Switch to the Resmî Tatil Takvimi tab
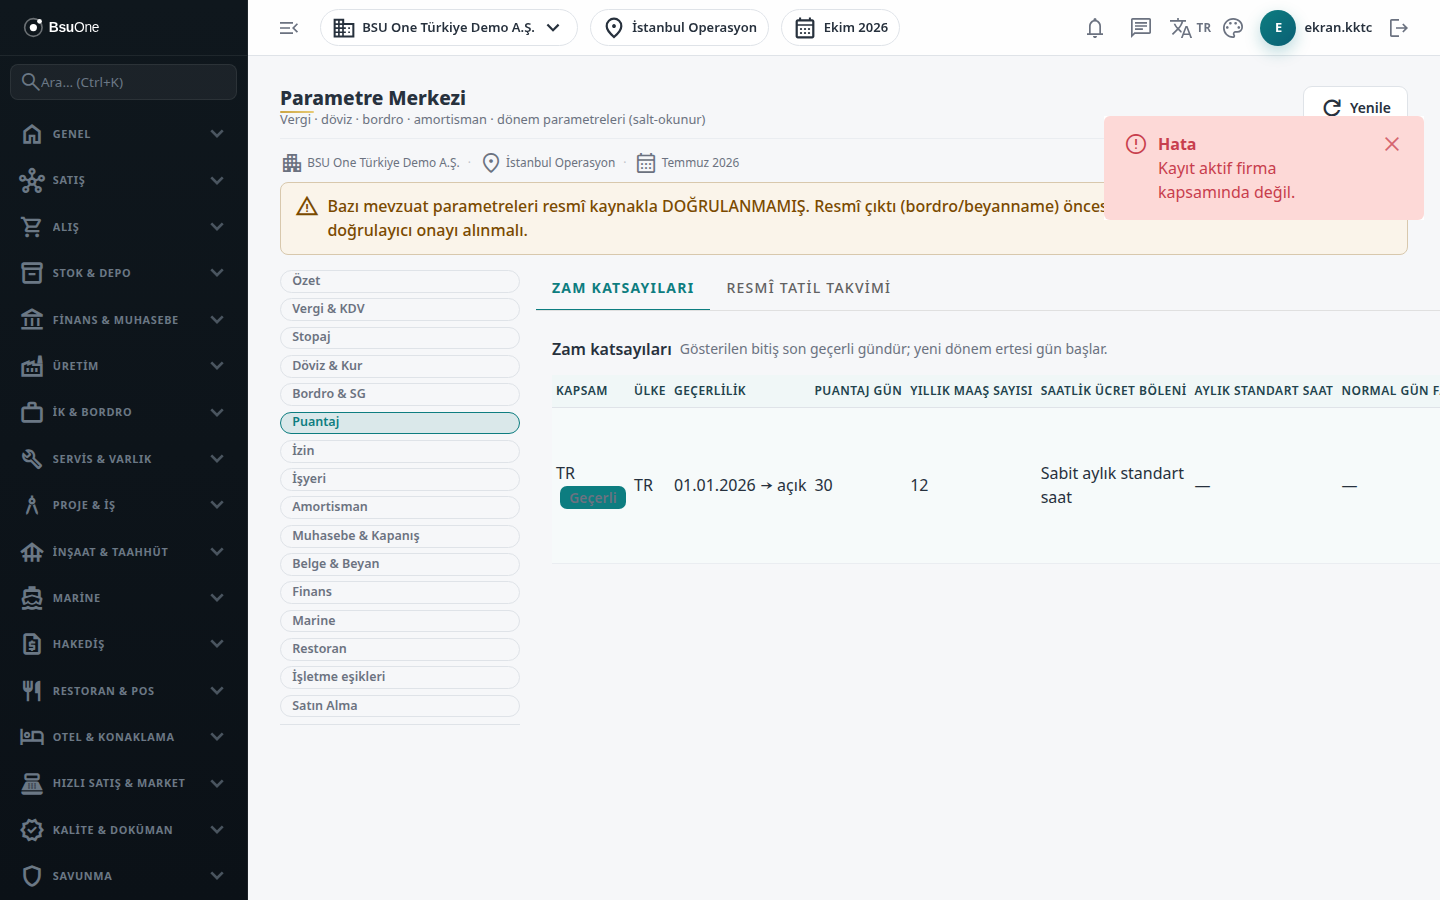1440x900 pixels. coord(808,288)
